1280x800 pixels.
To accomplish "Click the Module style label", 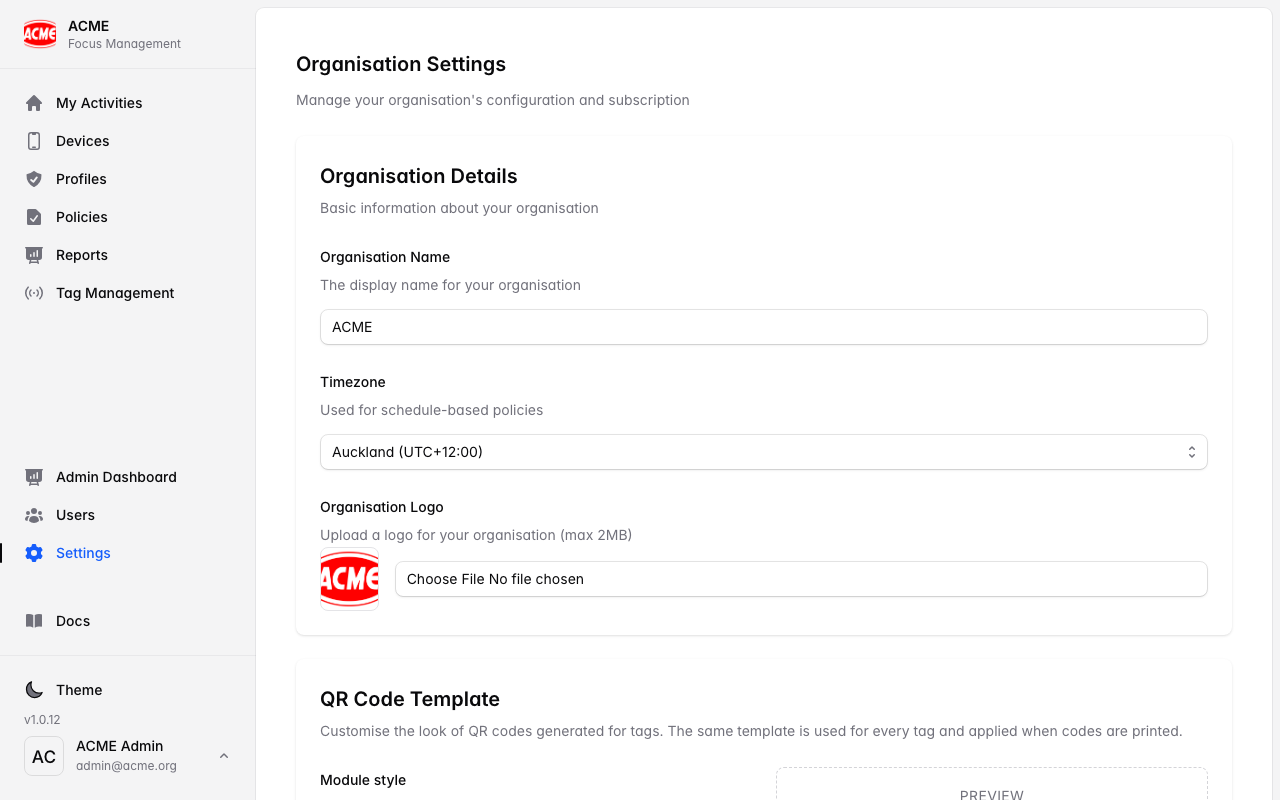I will (x=363, y=780).
